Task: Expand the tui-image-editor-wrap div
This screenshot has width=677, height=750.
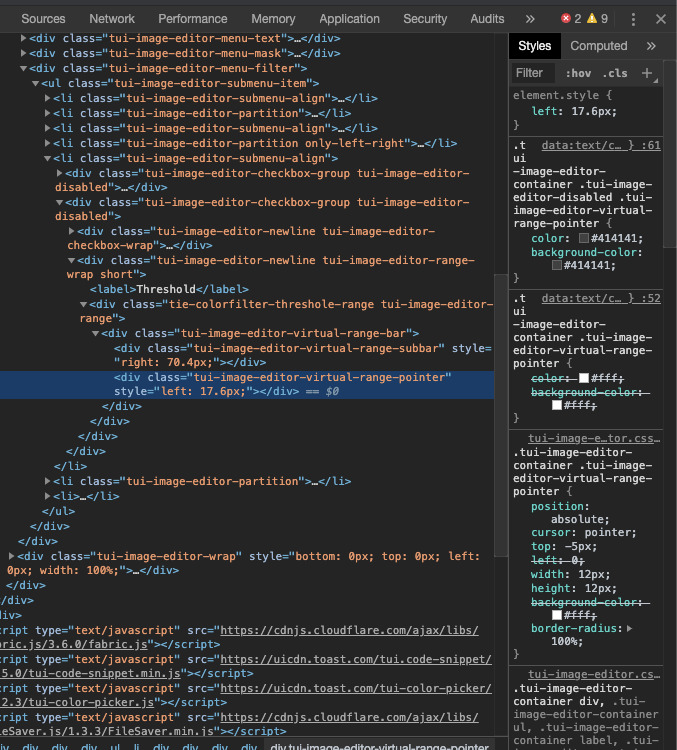Action: coord(11,556)
